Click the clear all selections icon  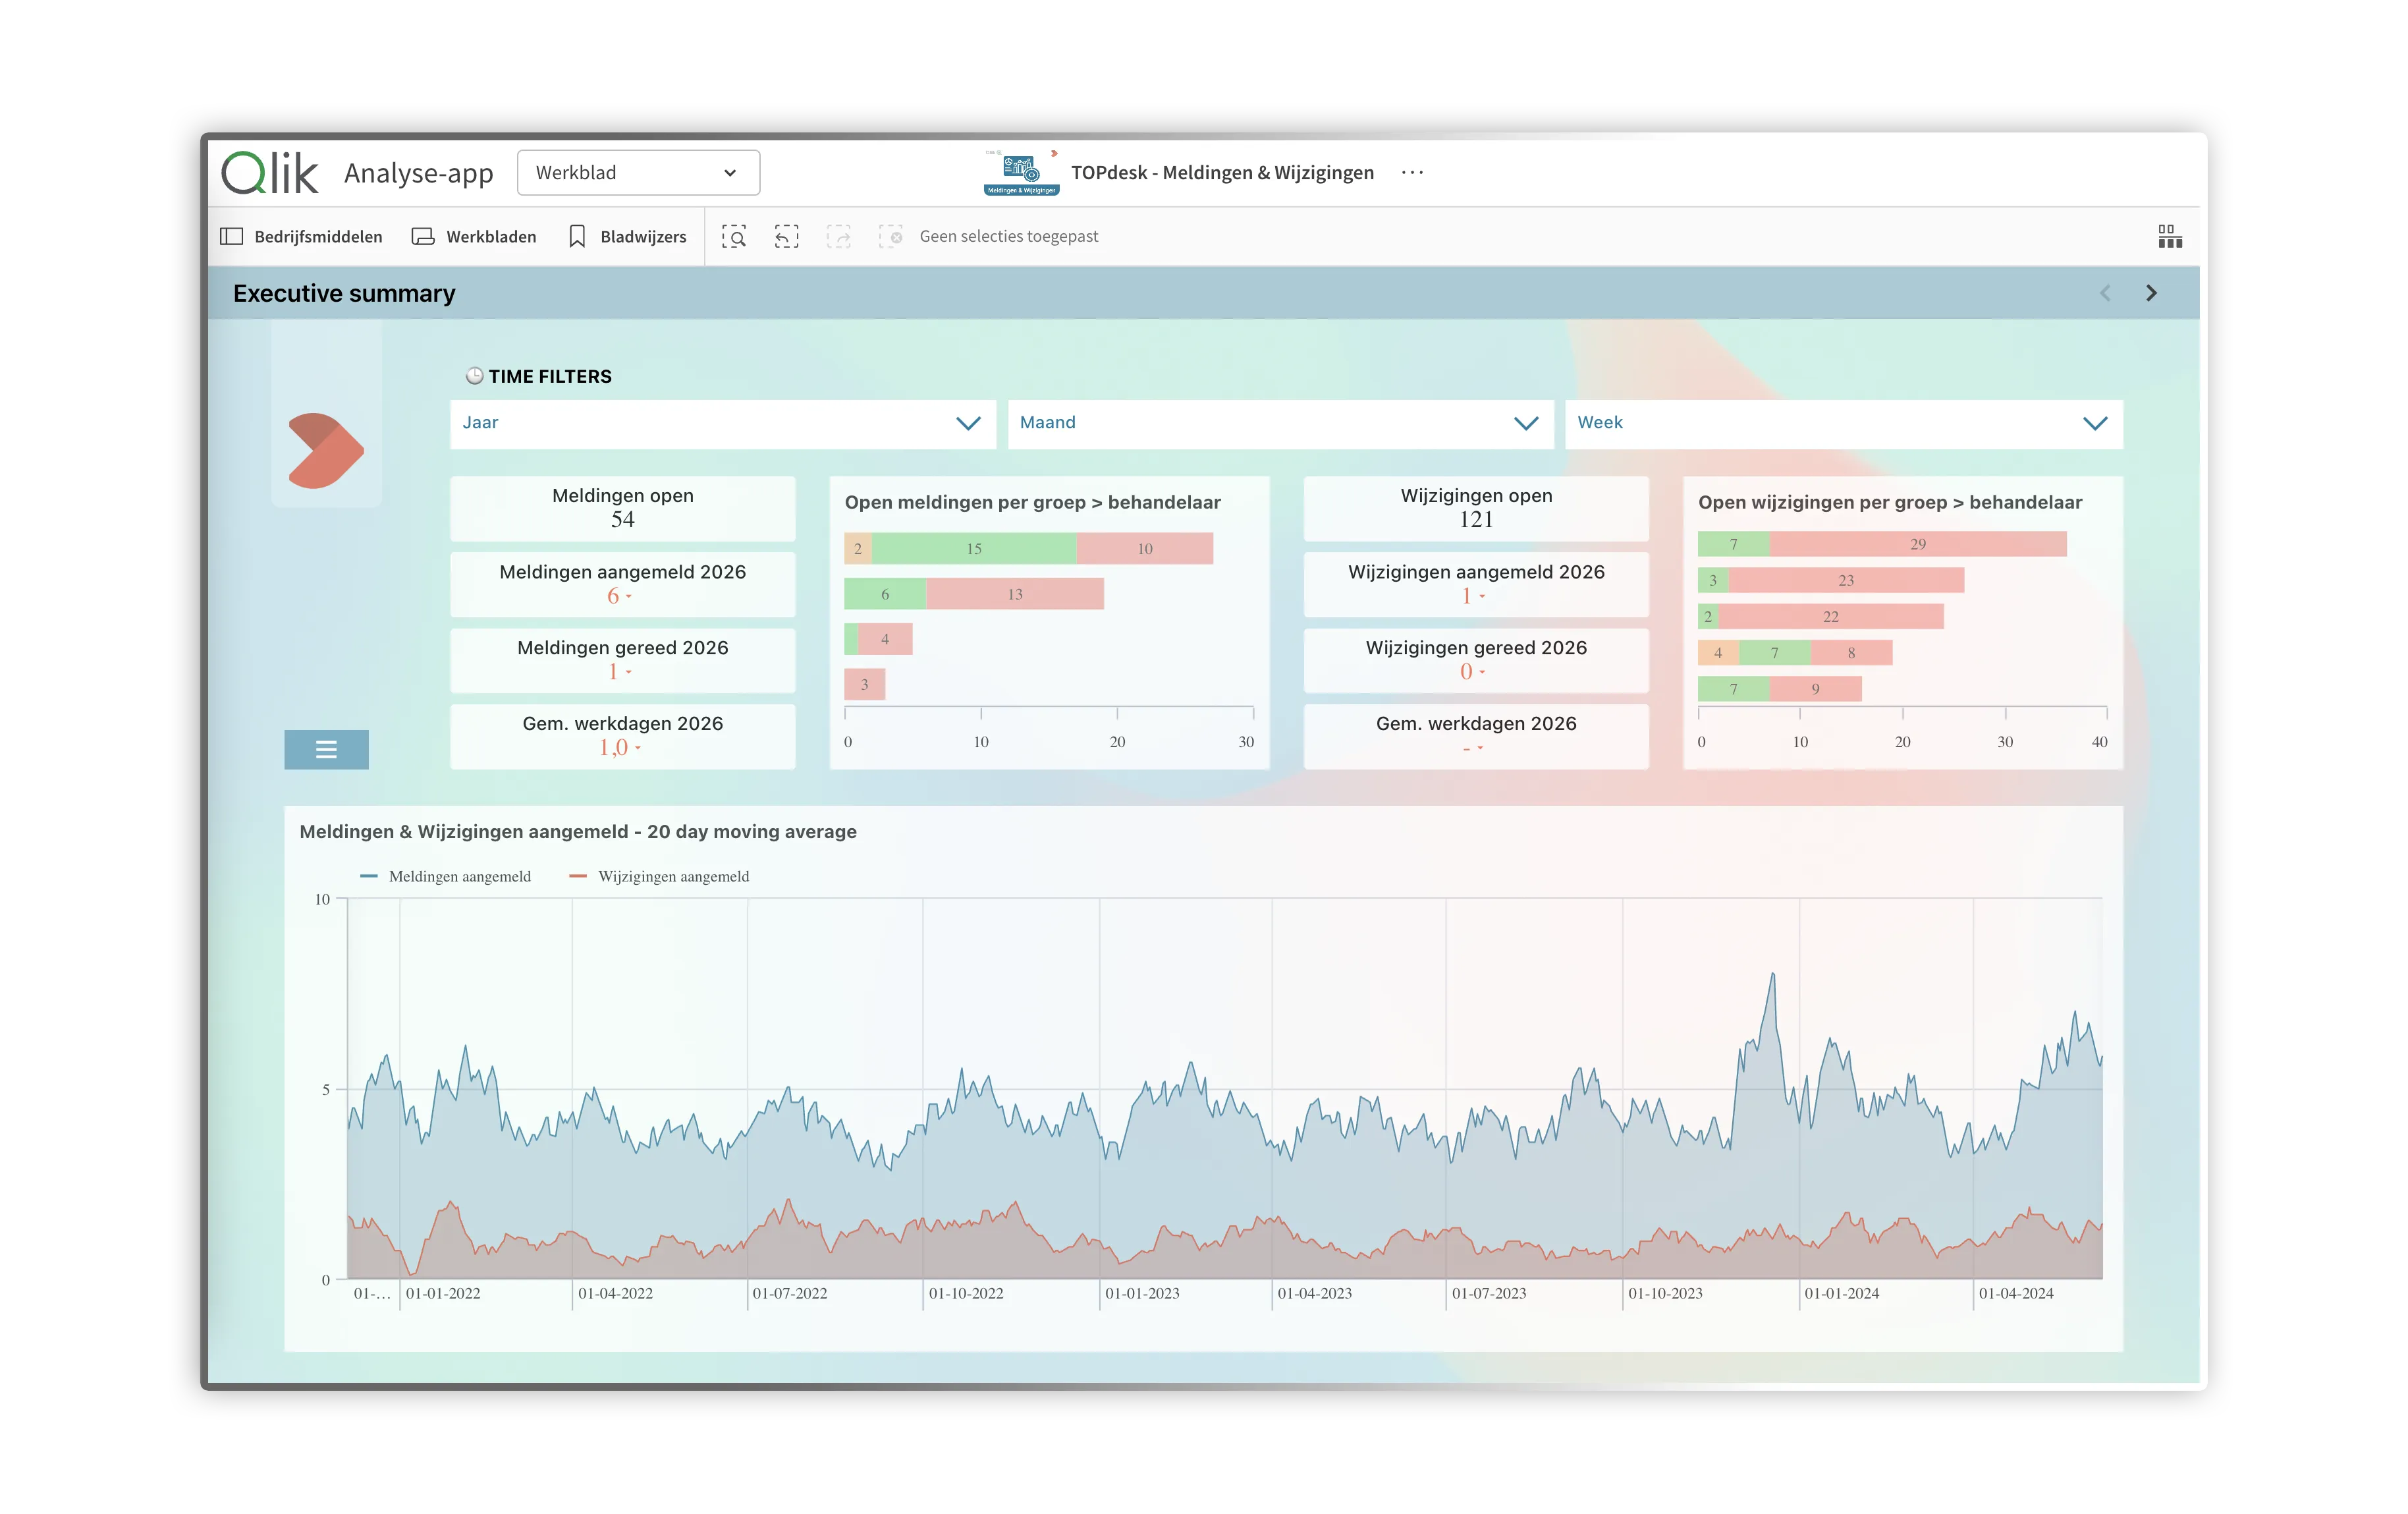pyautogui.click(x=890, y=237)
